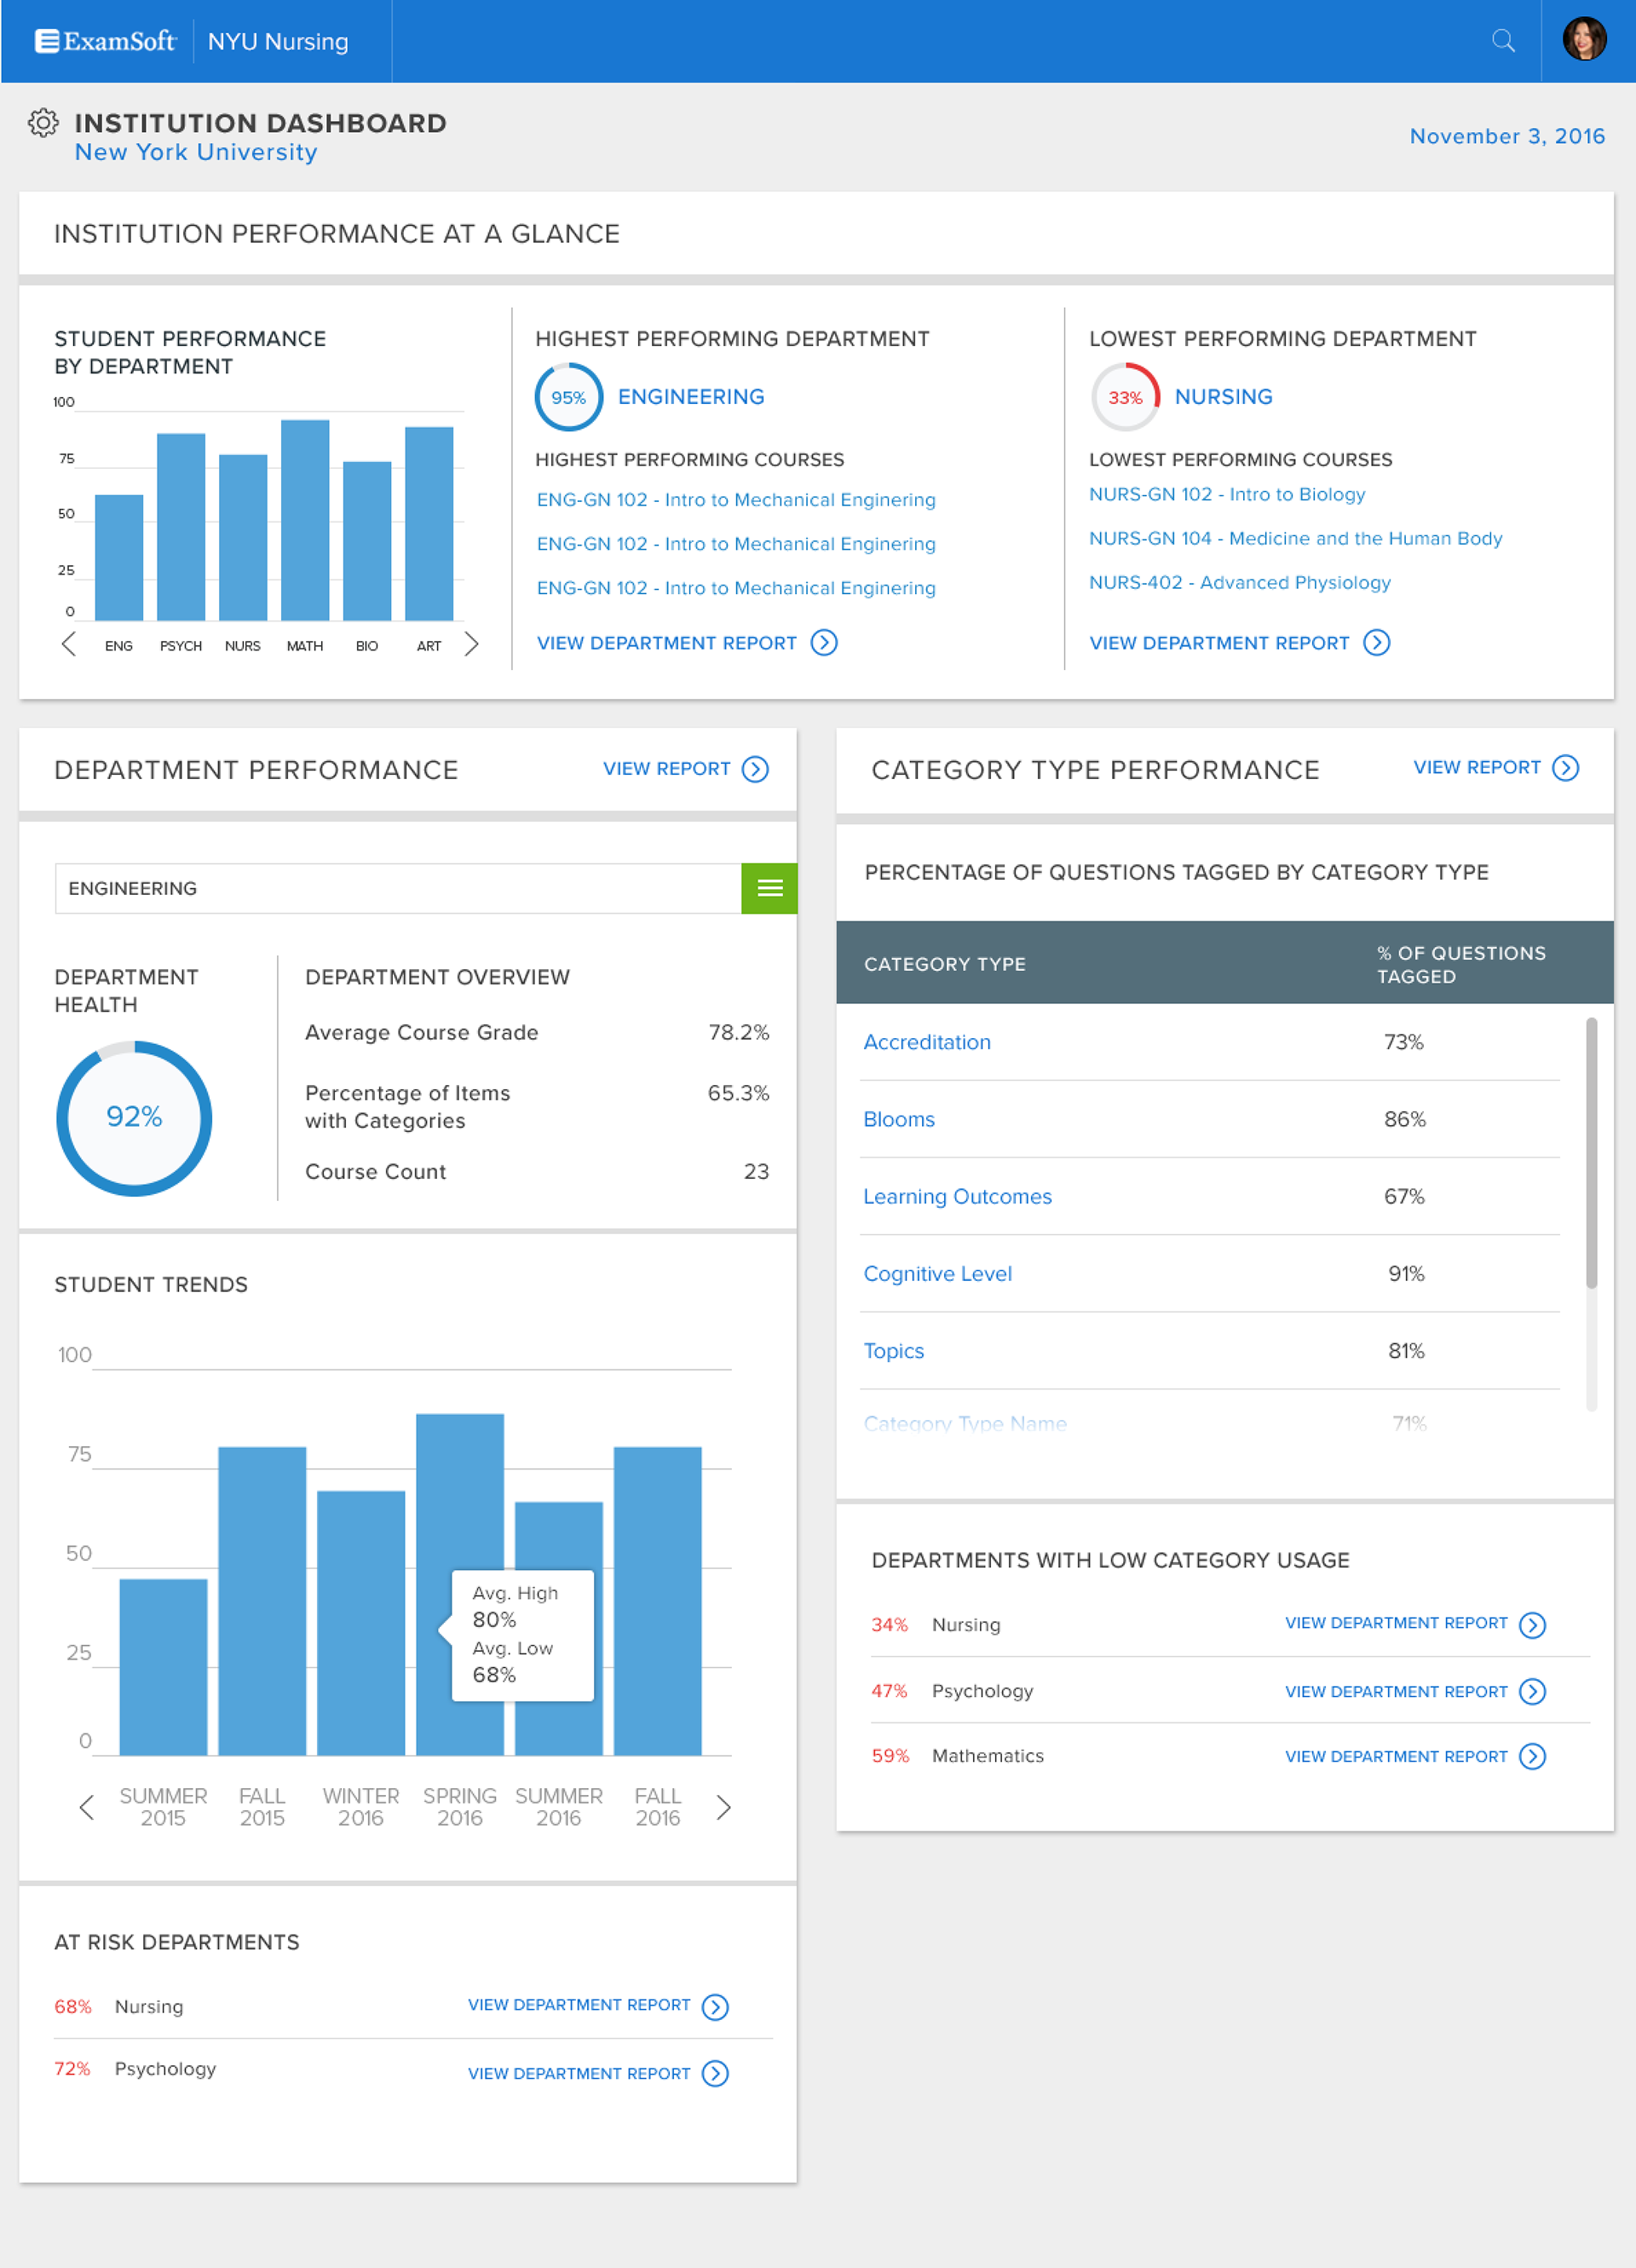The image size is (1636, 2268).
Task: Click the category type table scrollbar
Action: [x=1591, y=1153]
